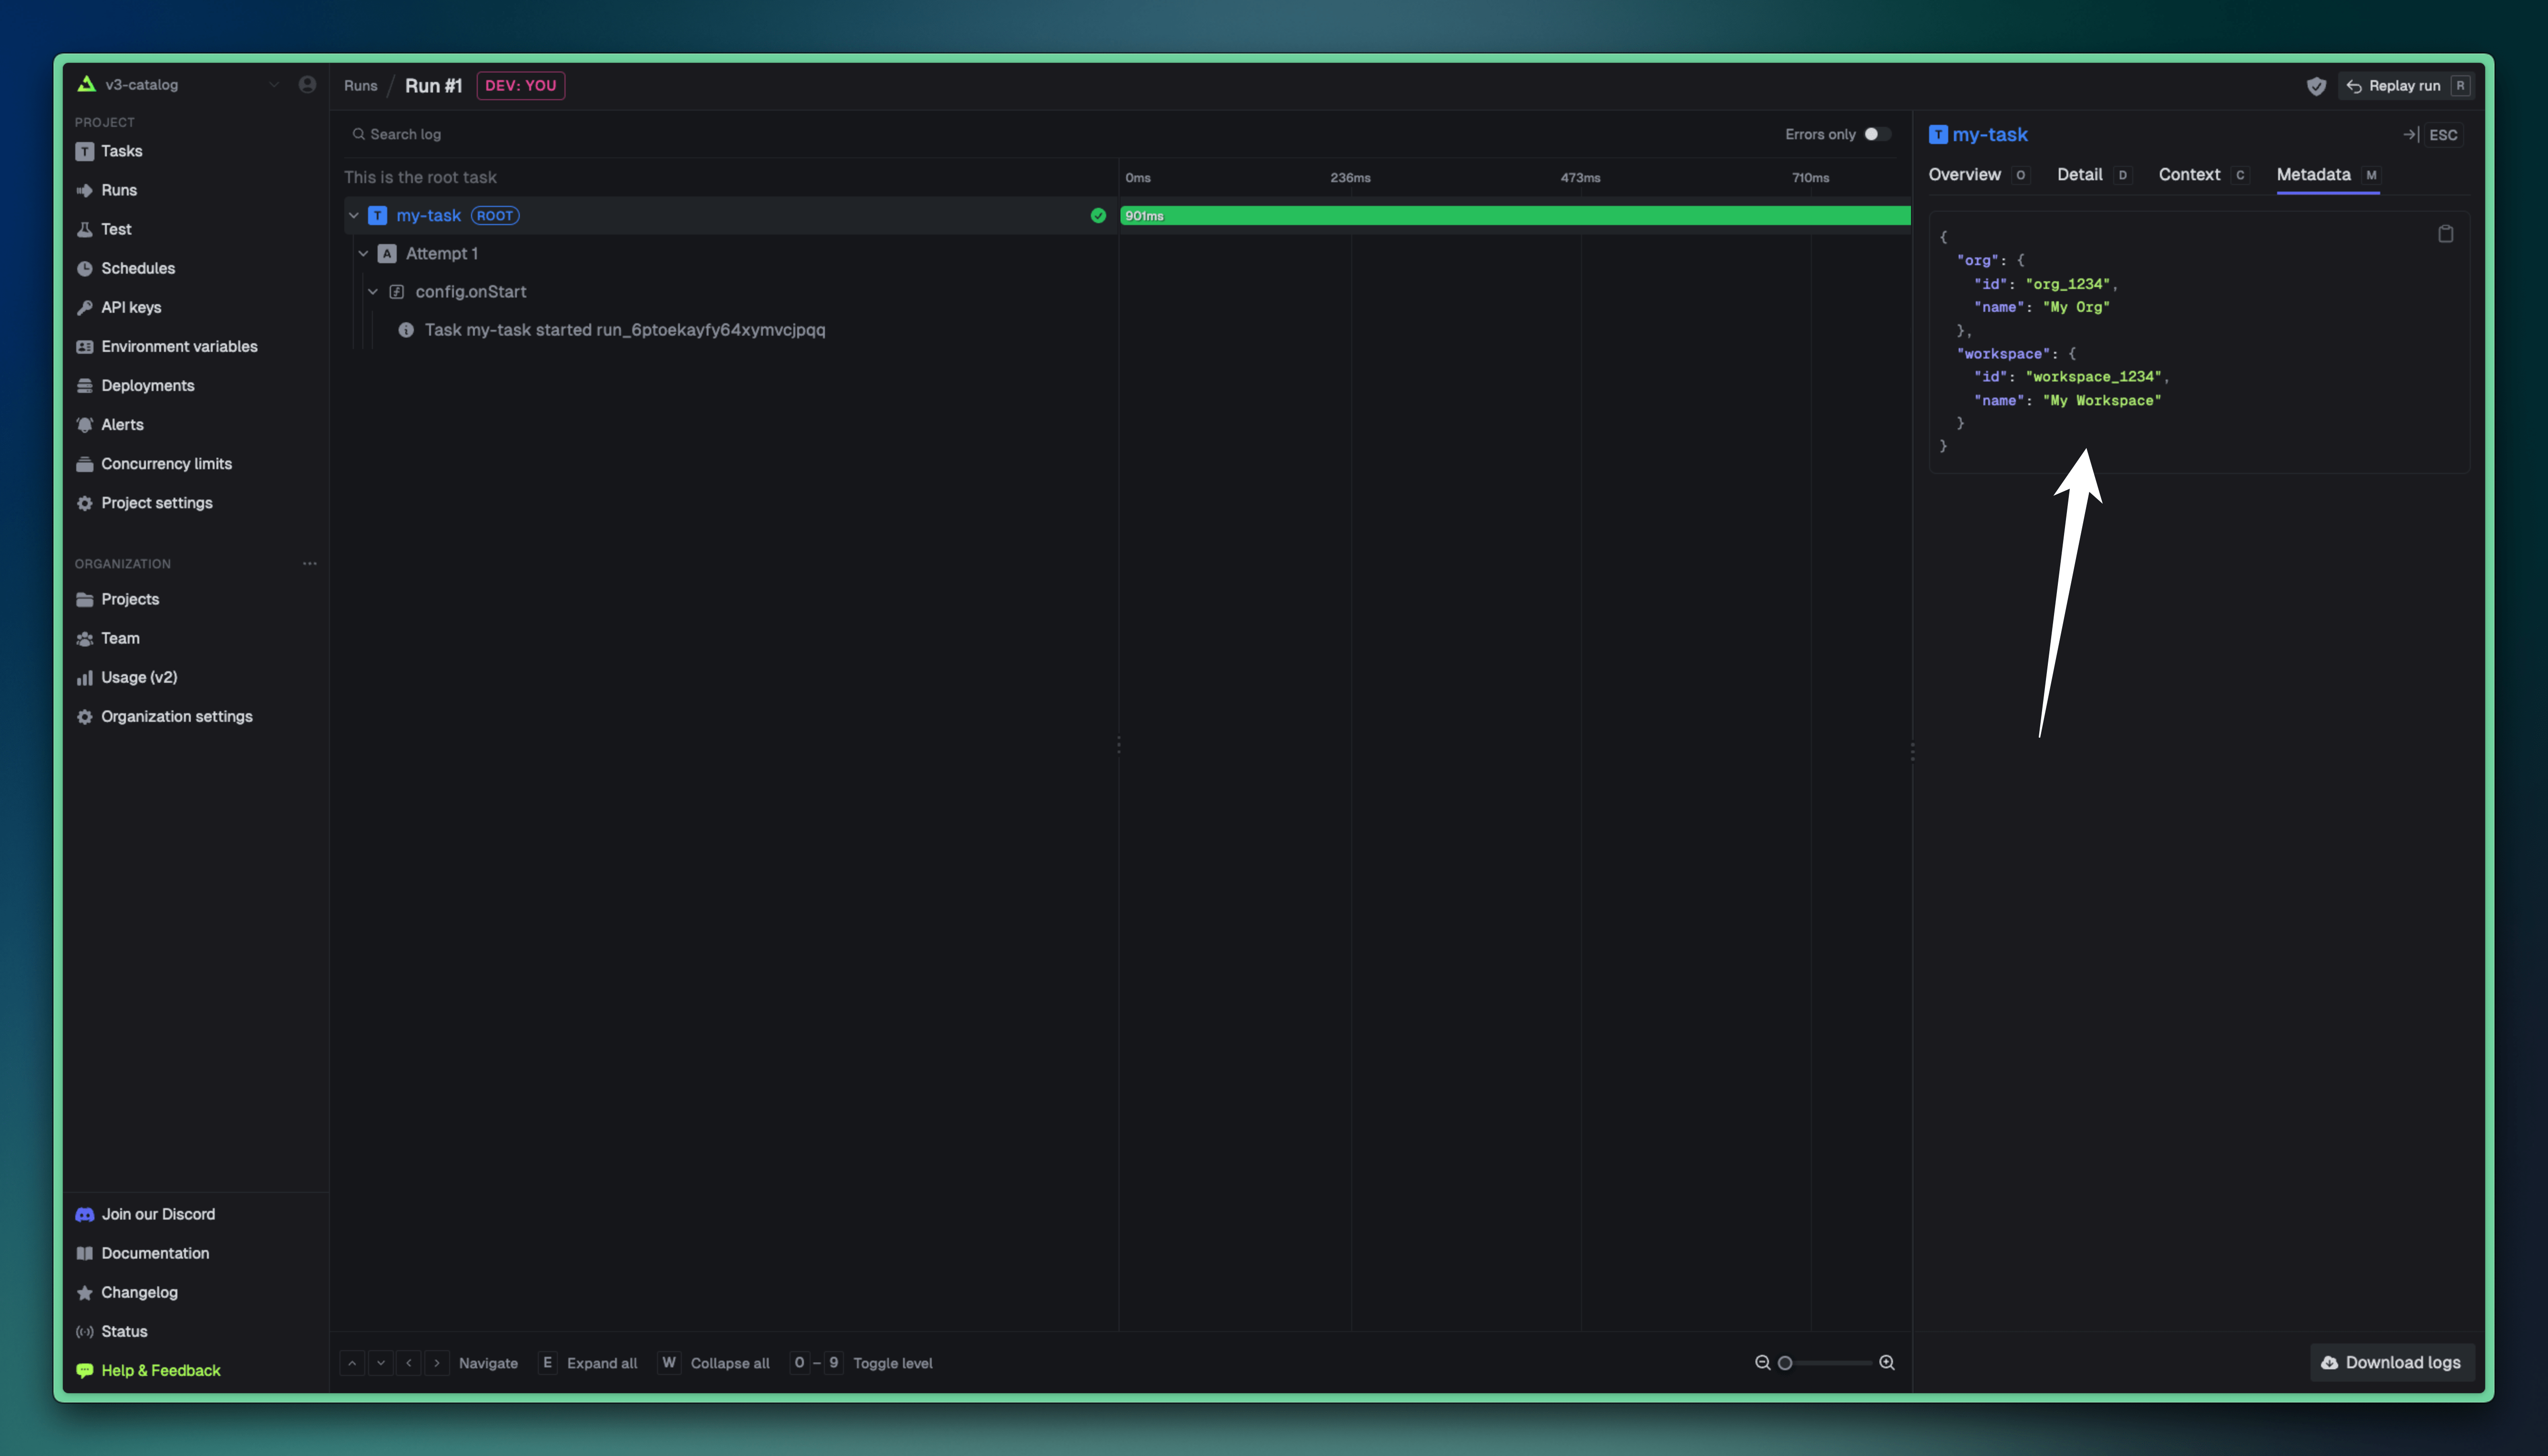Image resolution: width=2548 pixels, height=1456 pixels.
Task: Toggle the Errors only switch
Action: tap(1877, 134)
